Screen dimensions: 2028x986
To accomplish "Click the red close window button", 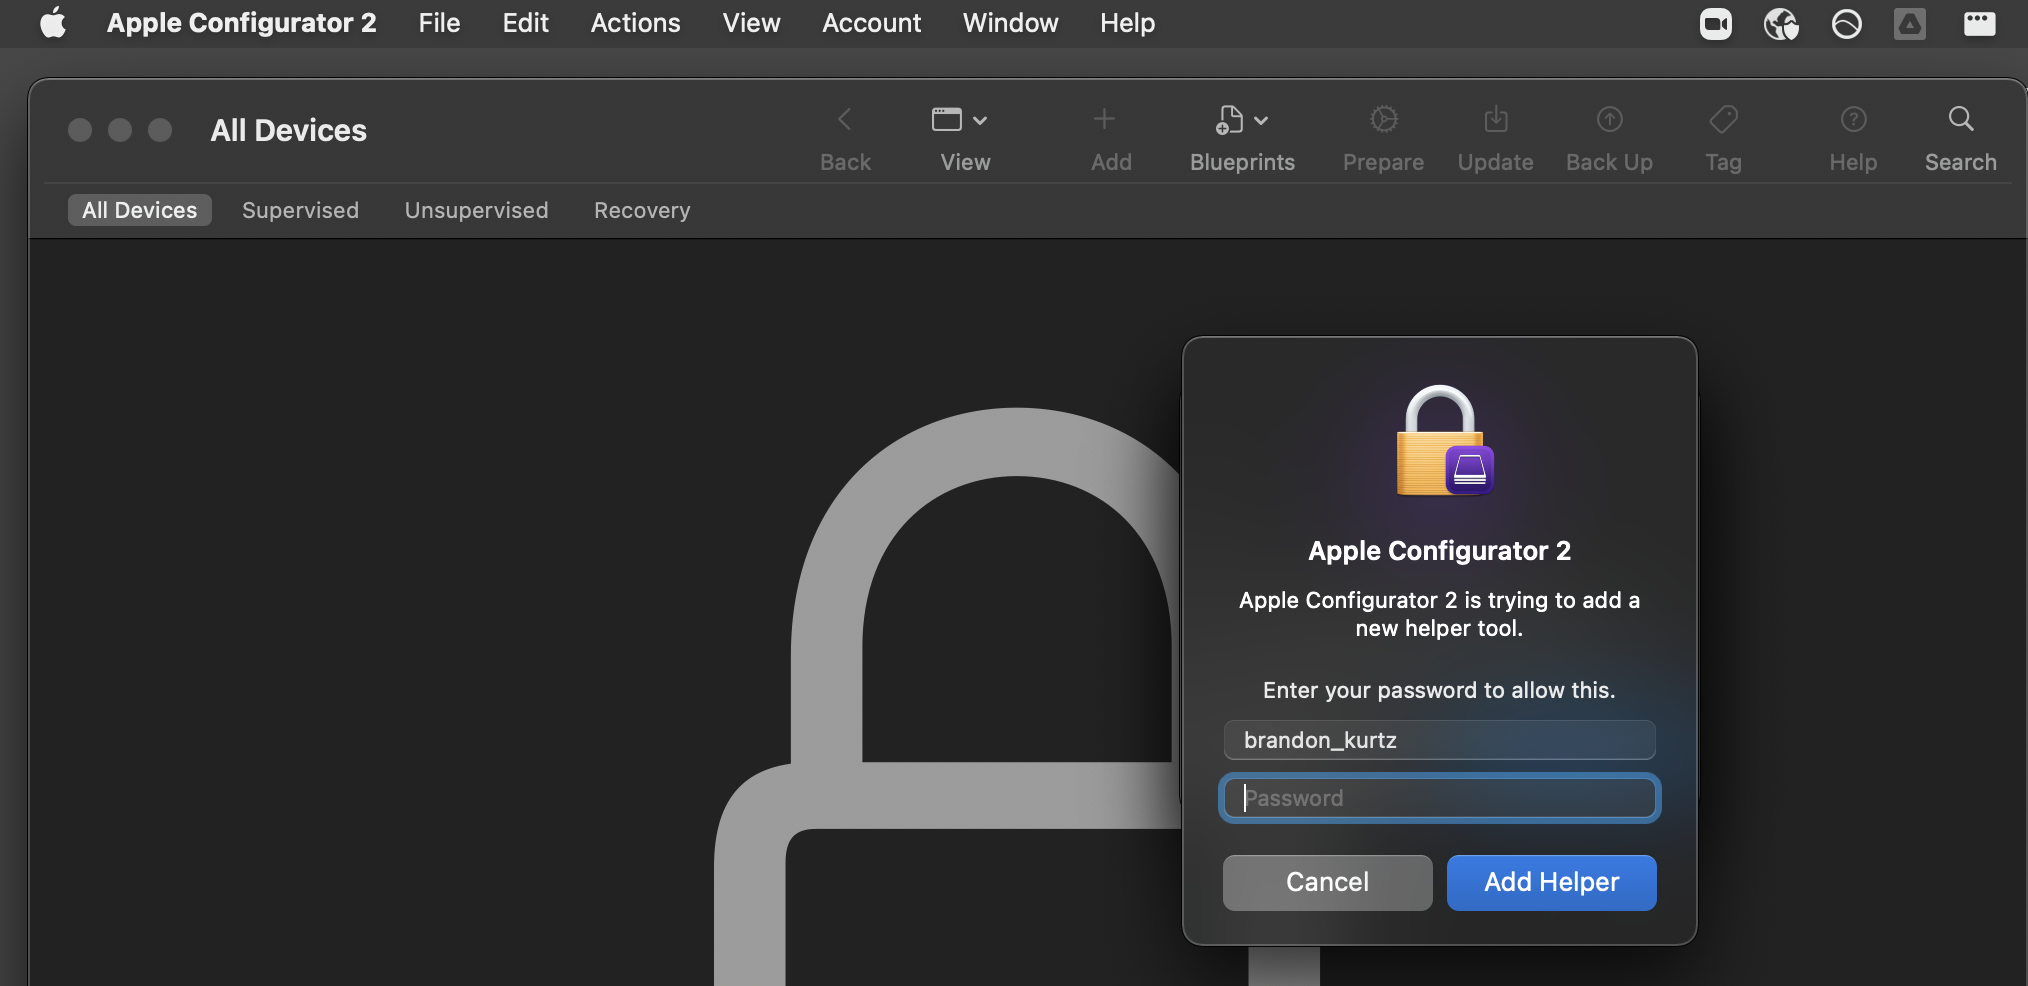I will pyautogui.click(x=80, y=130).
